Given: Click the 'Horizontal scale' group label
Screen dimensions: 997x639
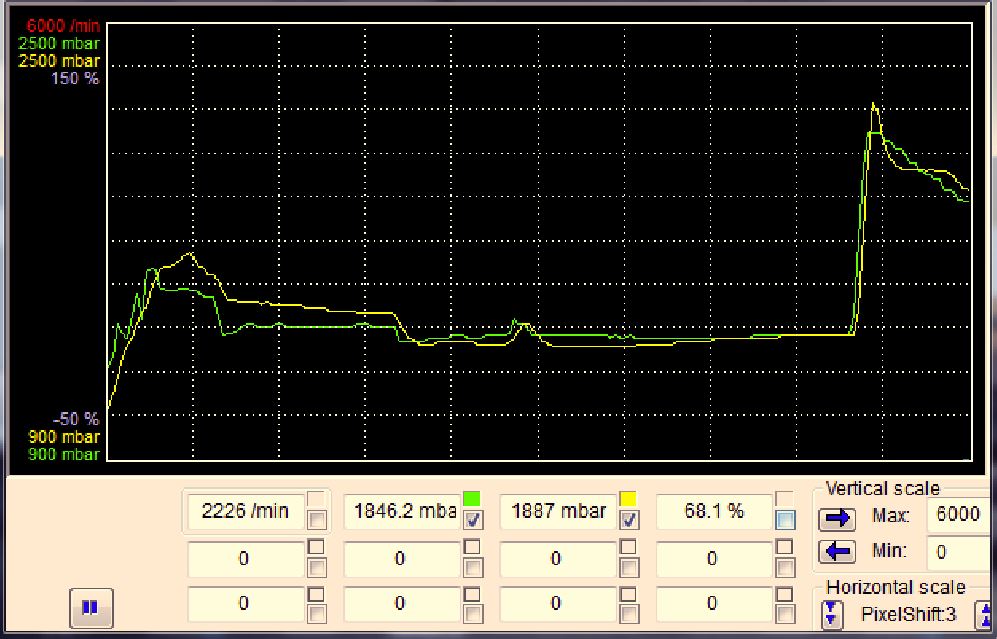Looking at the screenshot, I should (x=895, y=586).
